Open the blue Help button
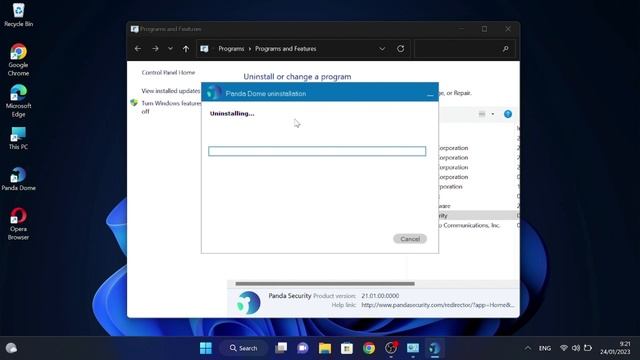The height and width of the screenshot is (360, 640). tap(508, 114)
